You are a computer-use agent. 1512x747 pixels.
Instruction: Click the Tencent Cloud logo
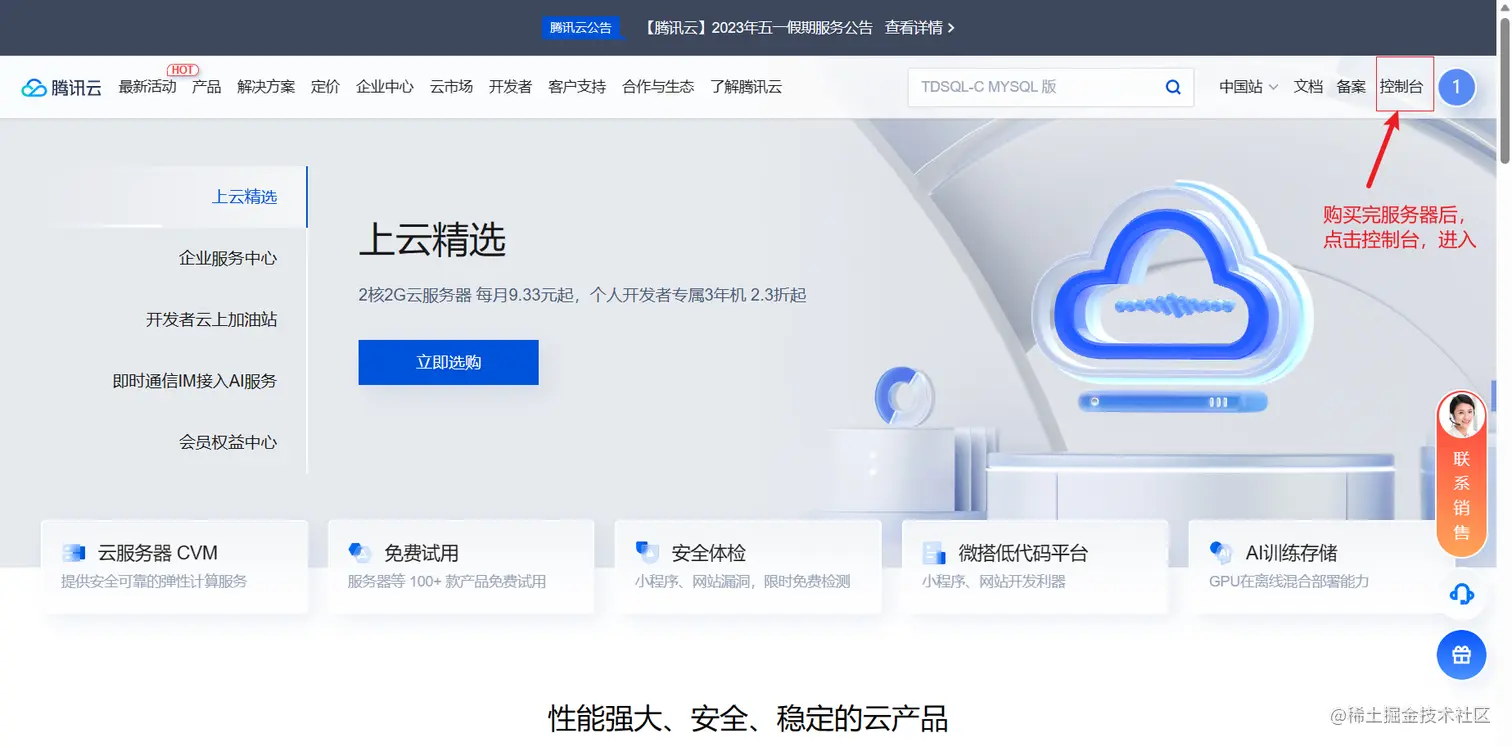pos(62,87)
